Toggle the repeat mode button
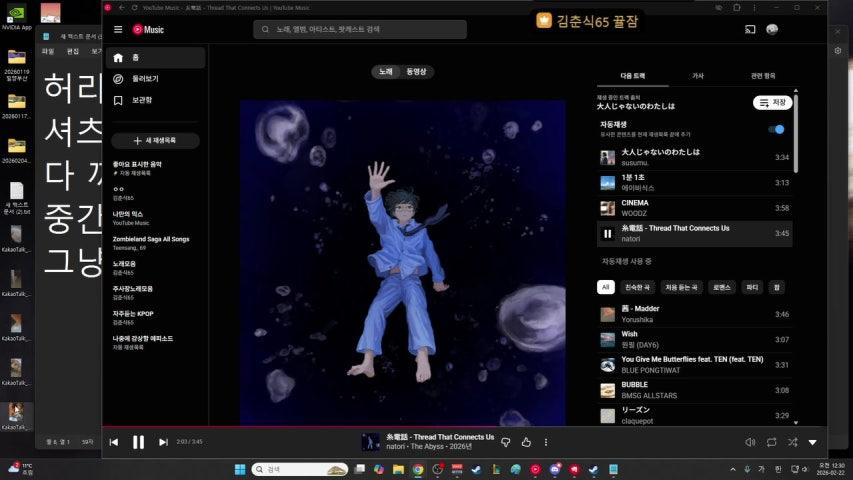853x480 pixels. click(772, 442)
